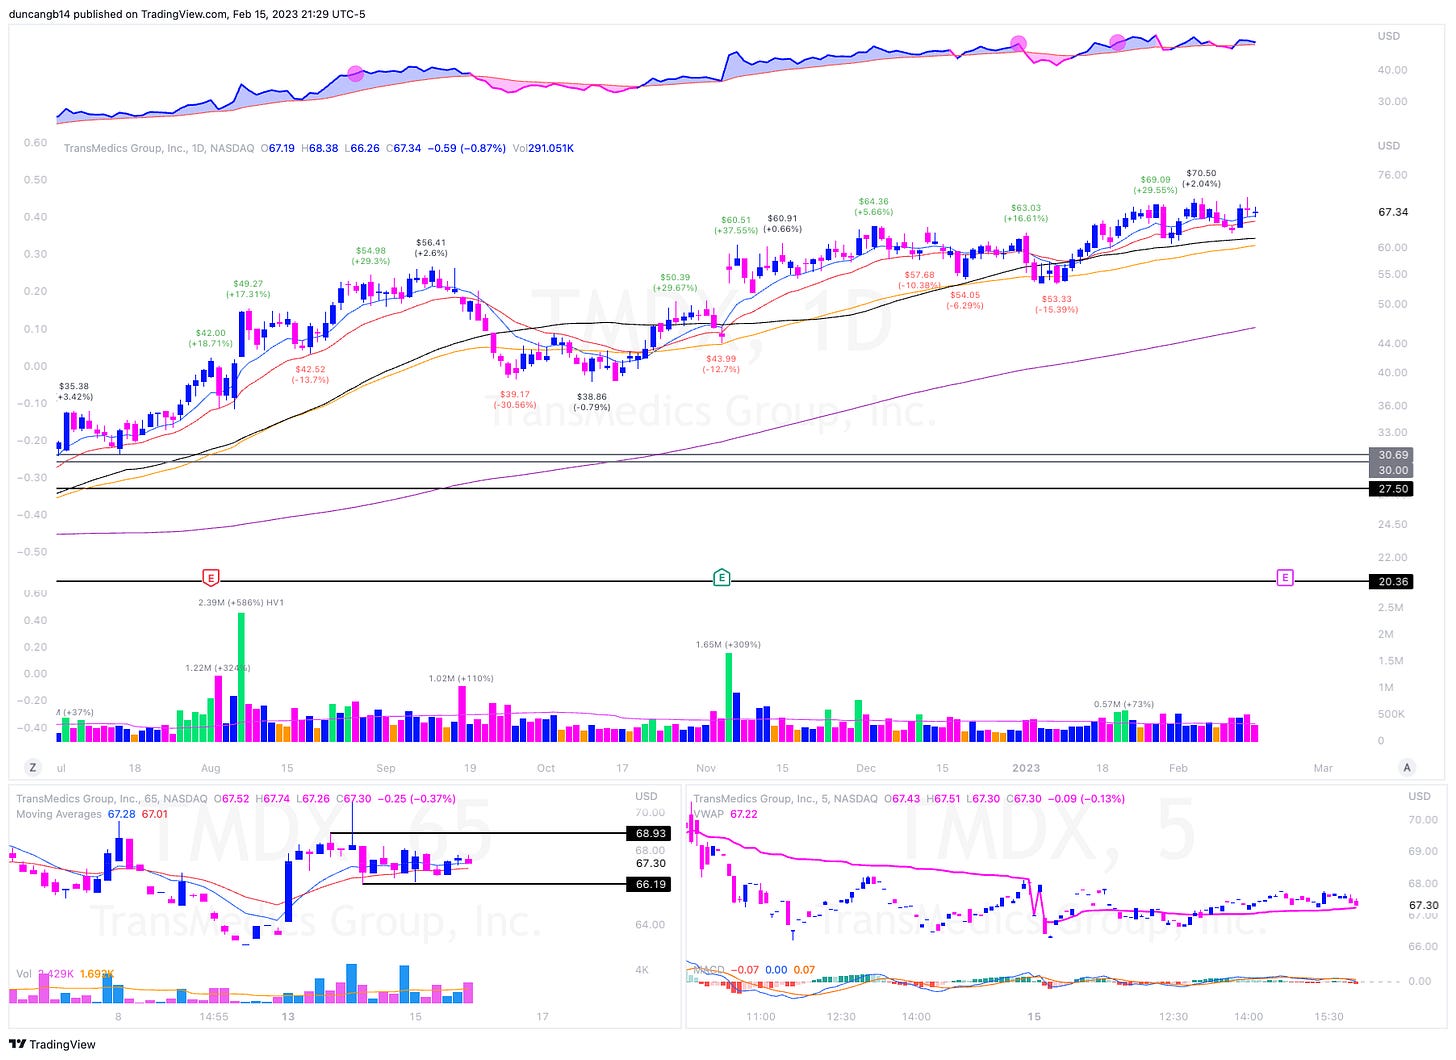Click the A auto-scale button on daily chart
The image size is (1456, 1060).
coord(1407,768)
